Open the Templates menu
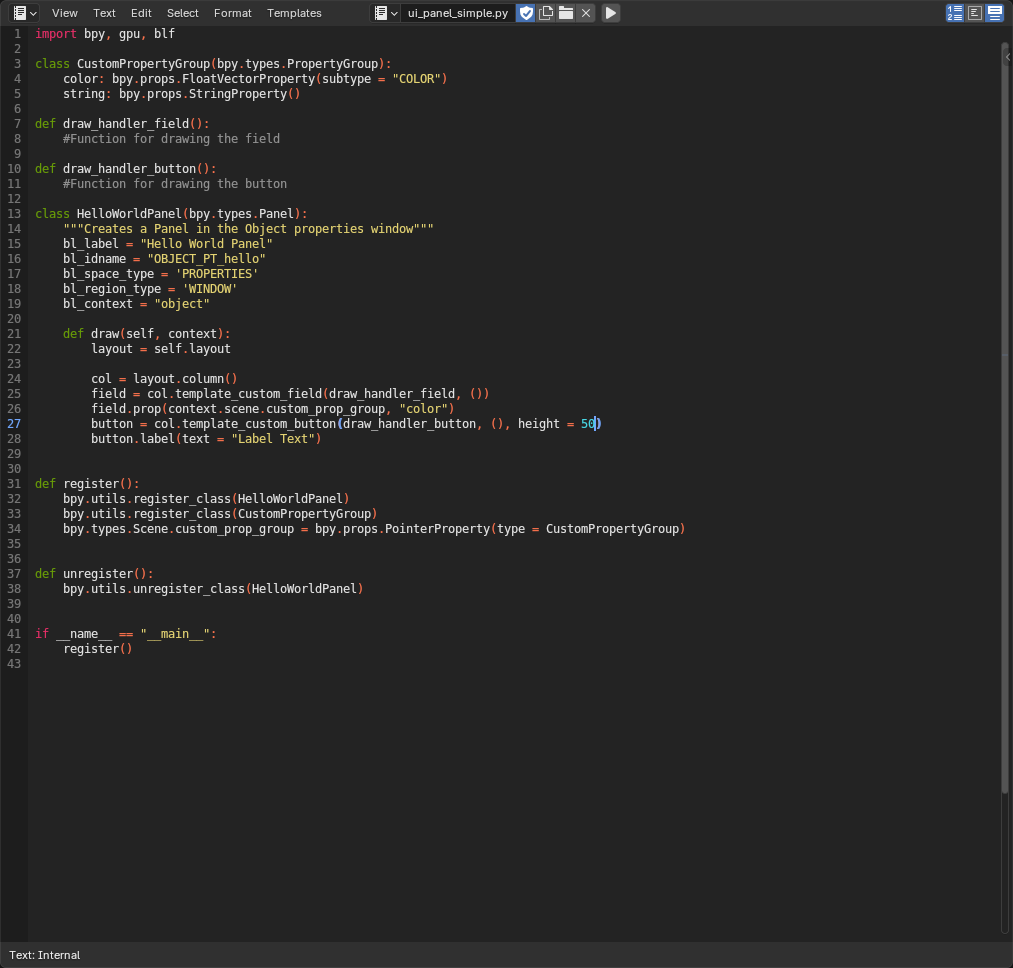1013x968 pixels. coord(294,13)
